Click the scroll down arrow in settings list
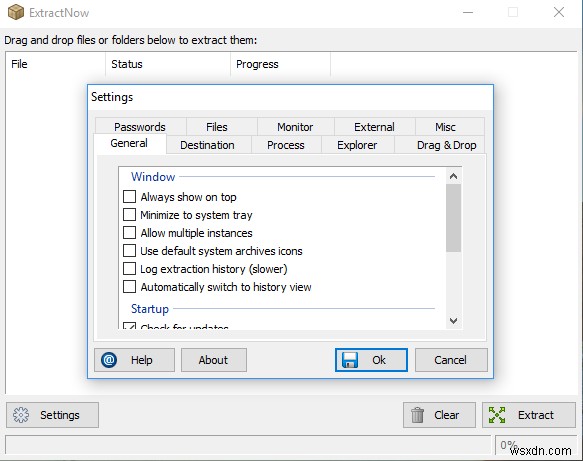 [453, 320]
